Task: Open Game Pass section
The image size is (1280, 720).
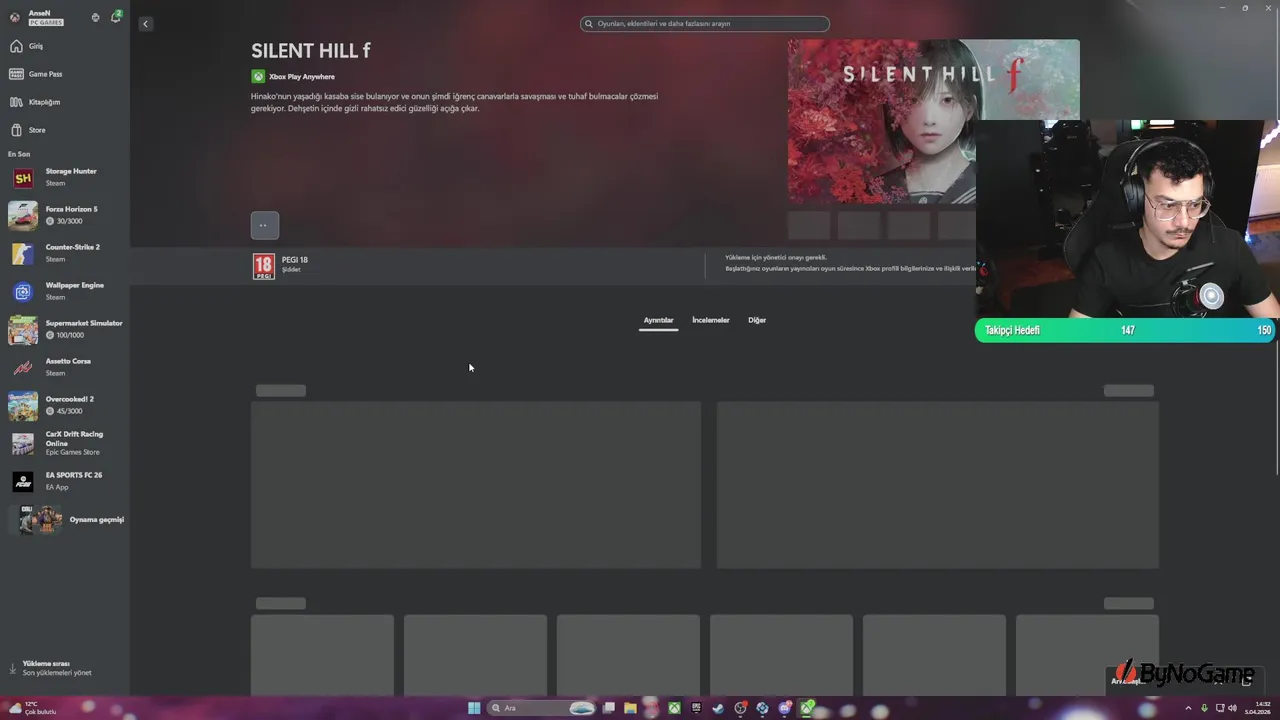Action: [x=65, y=74]
